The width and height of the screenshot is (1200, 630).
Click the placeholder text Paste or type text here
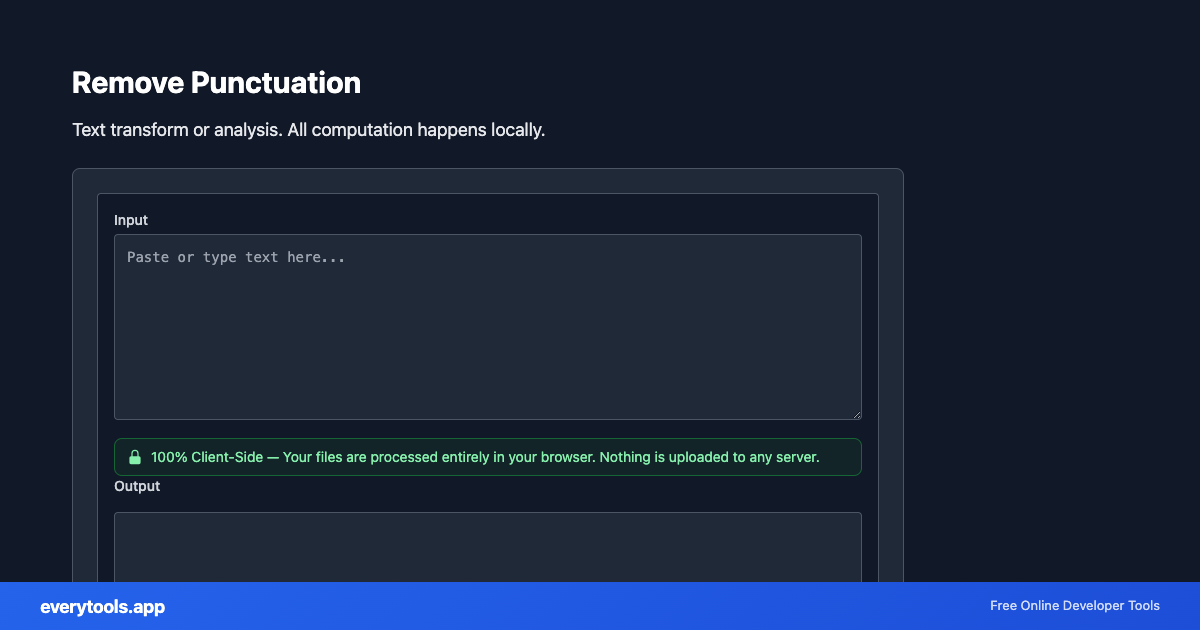(x=235, y=257)
